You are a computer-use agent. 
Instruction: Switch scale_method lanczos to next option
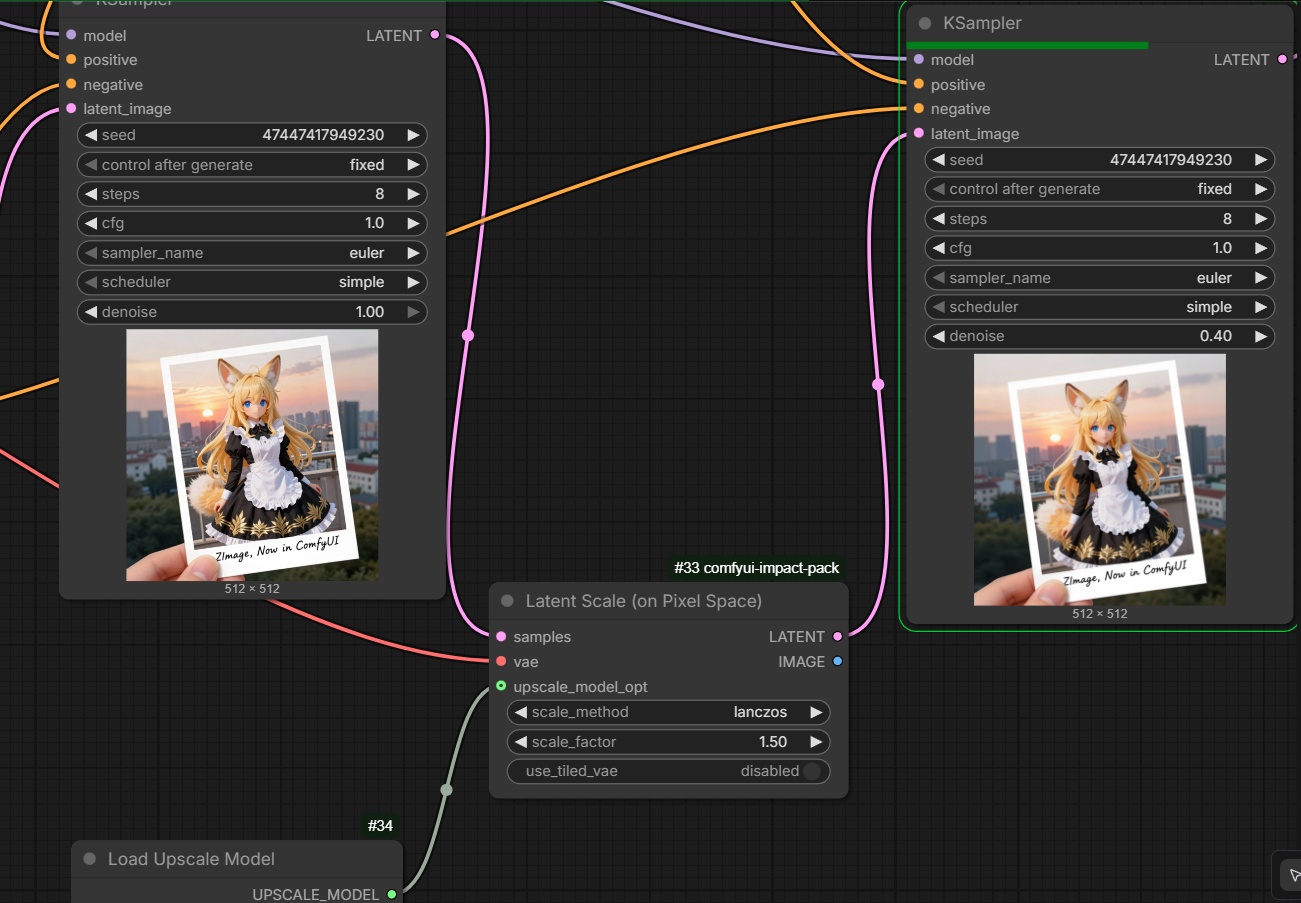point(816,712)
